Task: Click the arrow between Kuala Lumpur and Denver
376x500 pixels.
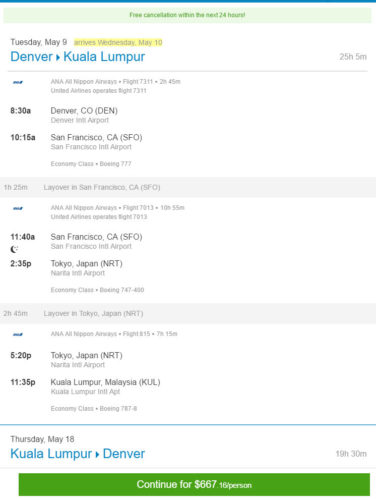Action: point(97,455)
